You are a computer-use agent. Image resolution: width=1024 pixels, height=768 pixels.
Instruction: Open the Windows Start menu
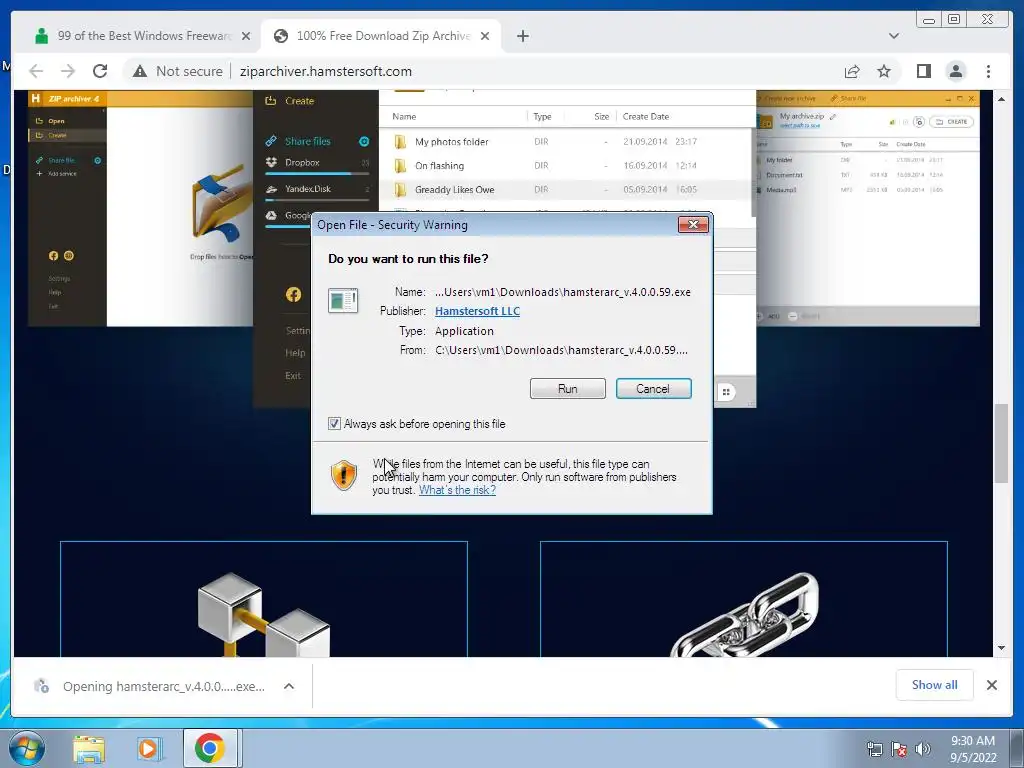coord(26,748)
